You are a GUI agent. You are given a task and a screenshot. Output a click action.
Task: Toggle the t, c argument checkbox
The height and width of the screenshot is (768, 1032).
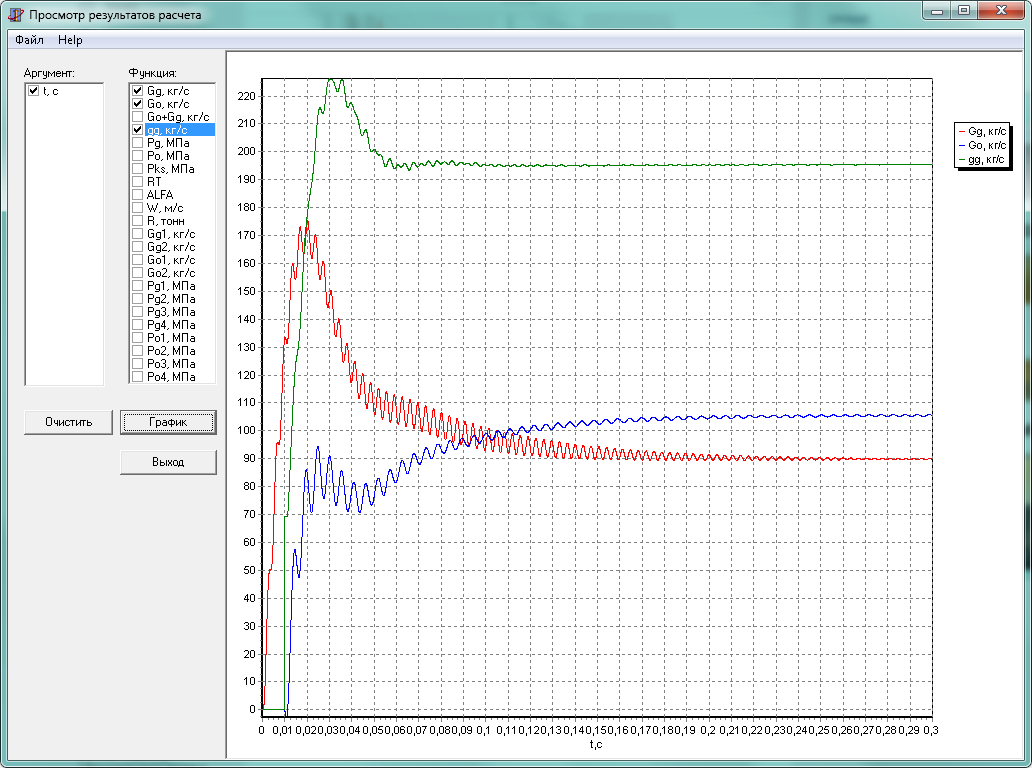tap(34, 91)
